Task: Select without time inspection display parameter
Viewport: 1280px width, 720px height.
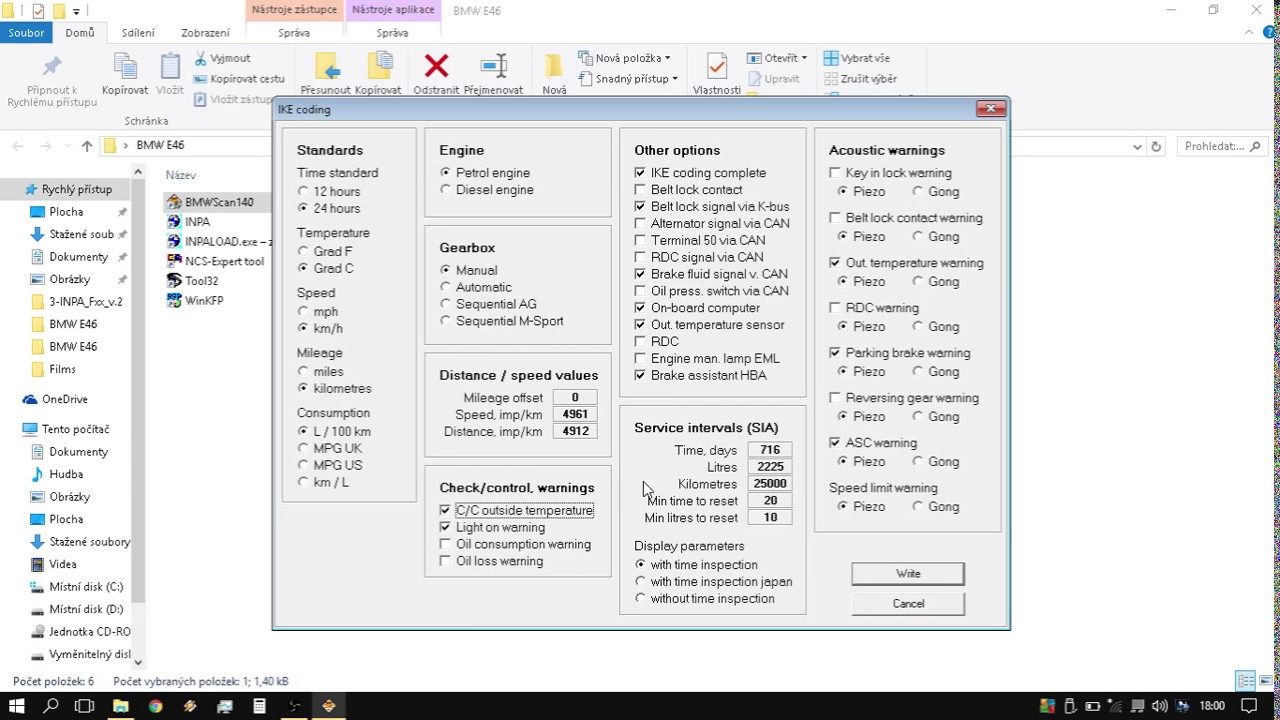Action: pyautogui.click(x=640, y=599)
